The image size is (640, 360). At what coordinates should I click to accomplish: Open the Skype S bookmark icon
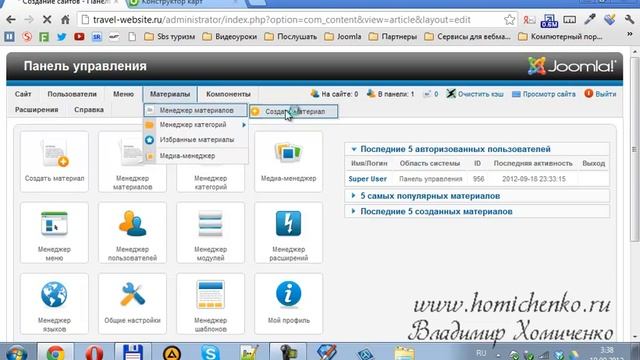27,37
